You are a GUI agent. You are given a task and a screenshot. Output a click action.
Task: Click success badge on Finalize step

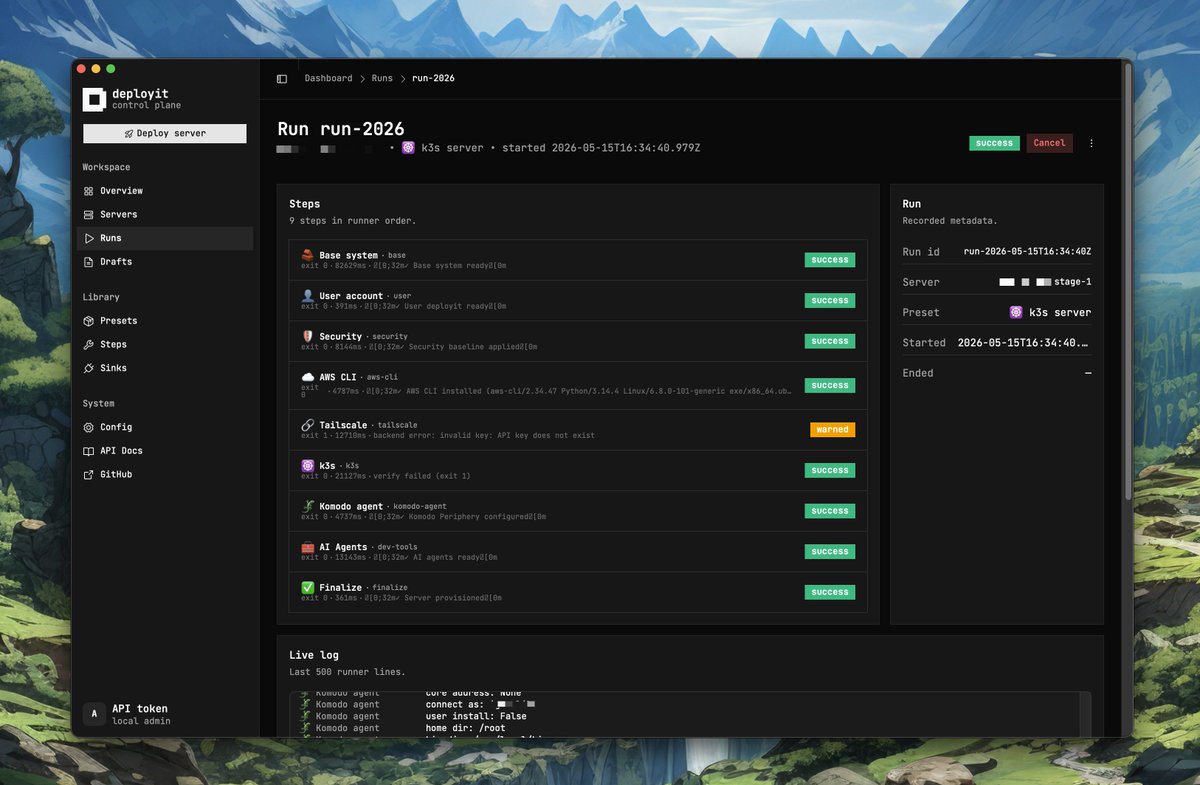coord(830,592)
